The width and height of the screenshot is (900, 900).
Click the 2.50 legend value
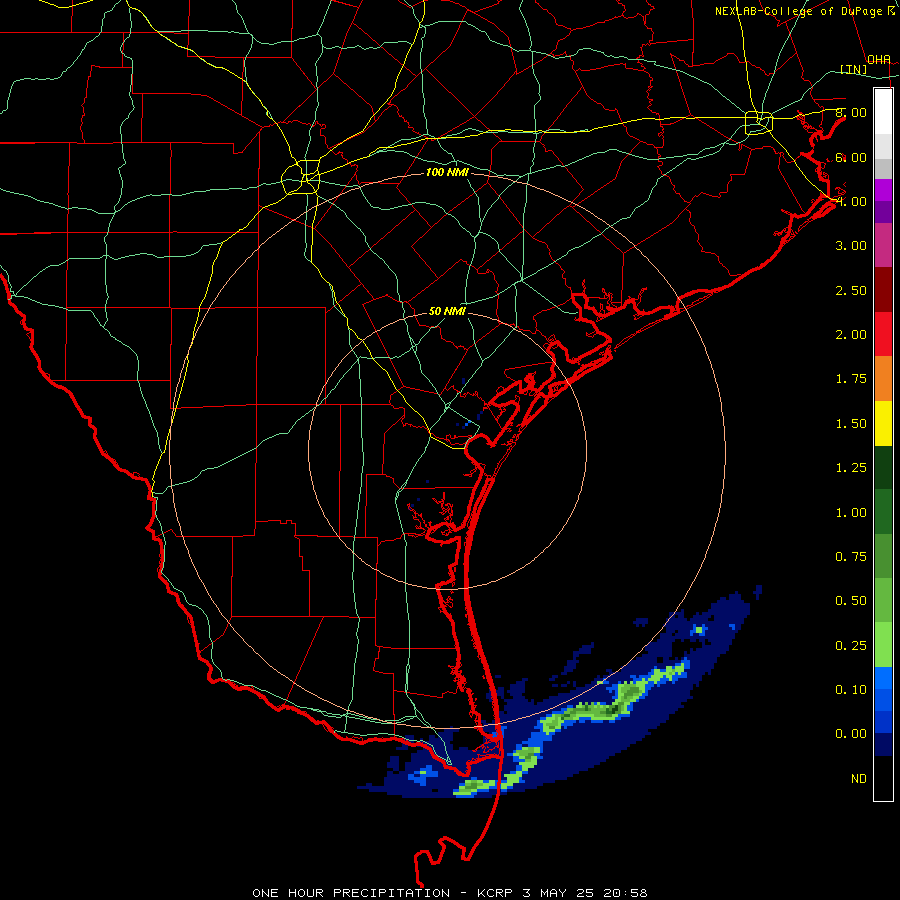851,290
